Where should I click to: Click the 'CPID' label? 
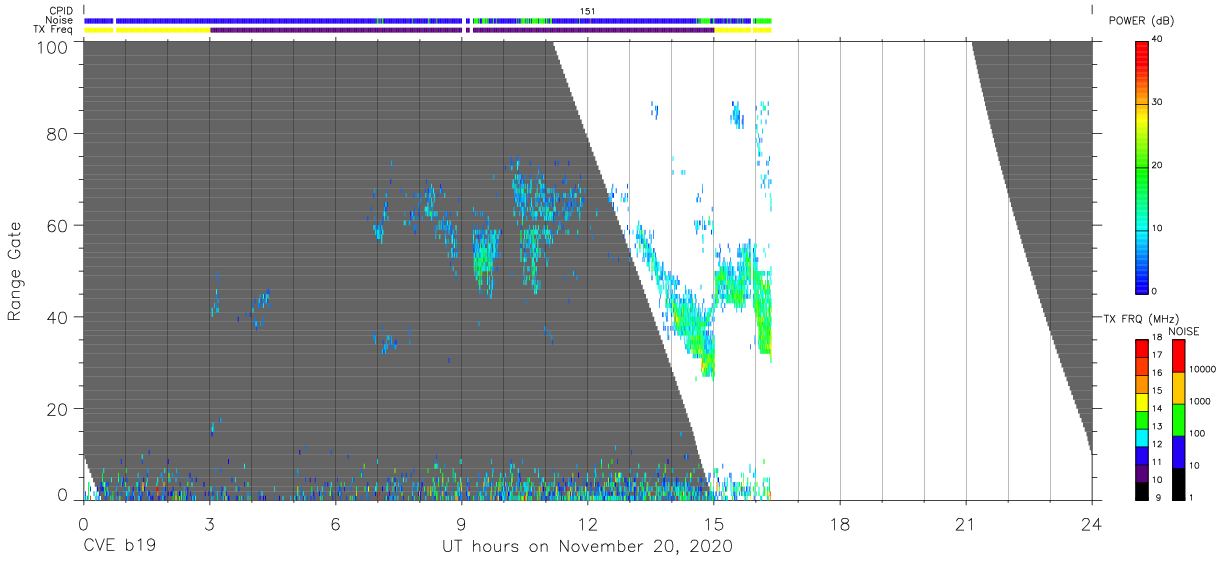click(60, 11)
